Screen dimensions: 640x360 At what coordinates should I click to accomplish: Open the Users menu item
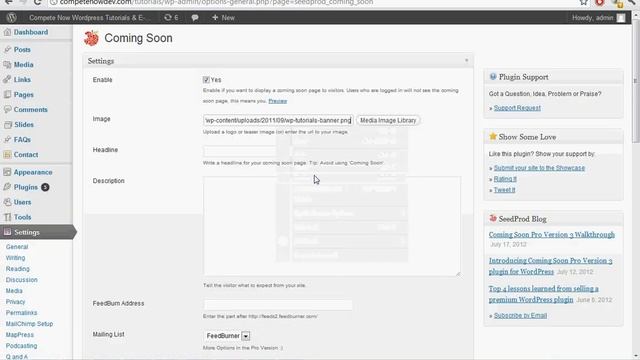22,202
